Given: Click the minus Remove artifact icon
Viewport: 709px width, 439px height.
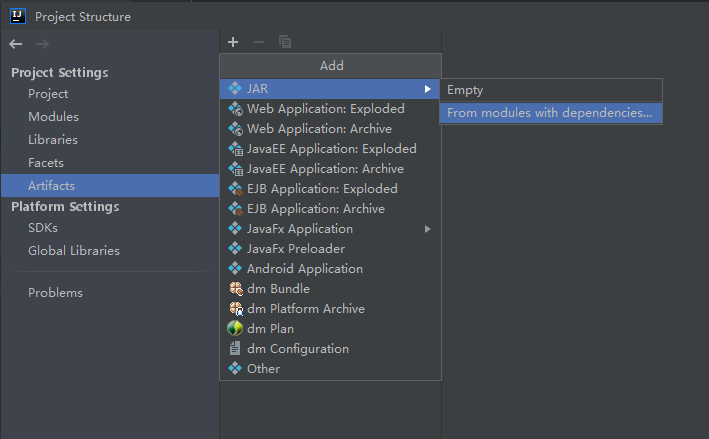Looking at the screenshot, I should [259, 42].
